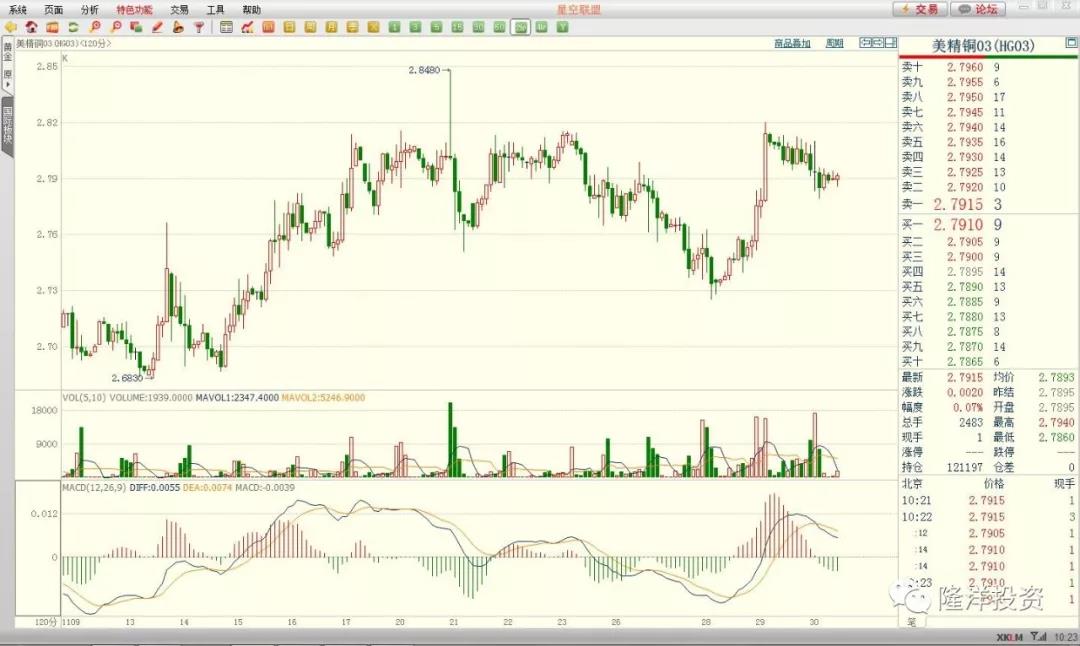This screenshot has width=1080, height=646.
Task: Click the 周期 link
Action: point(834,43)
